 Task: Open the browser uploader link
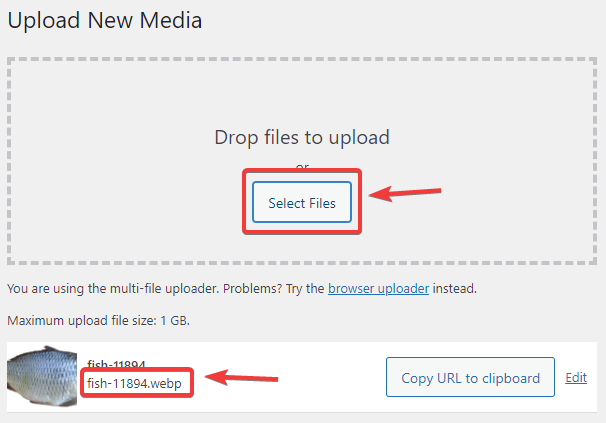(x=378, y=288)
